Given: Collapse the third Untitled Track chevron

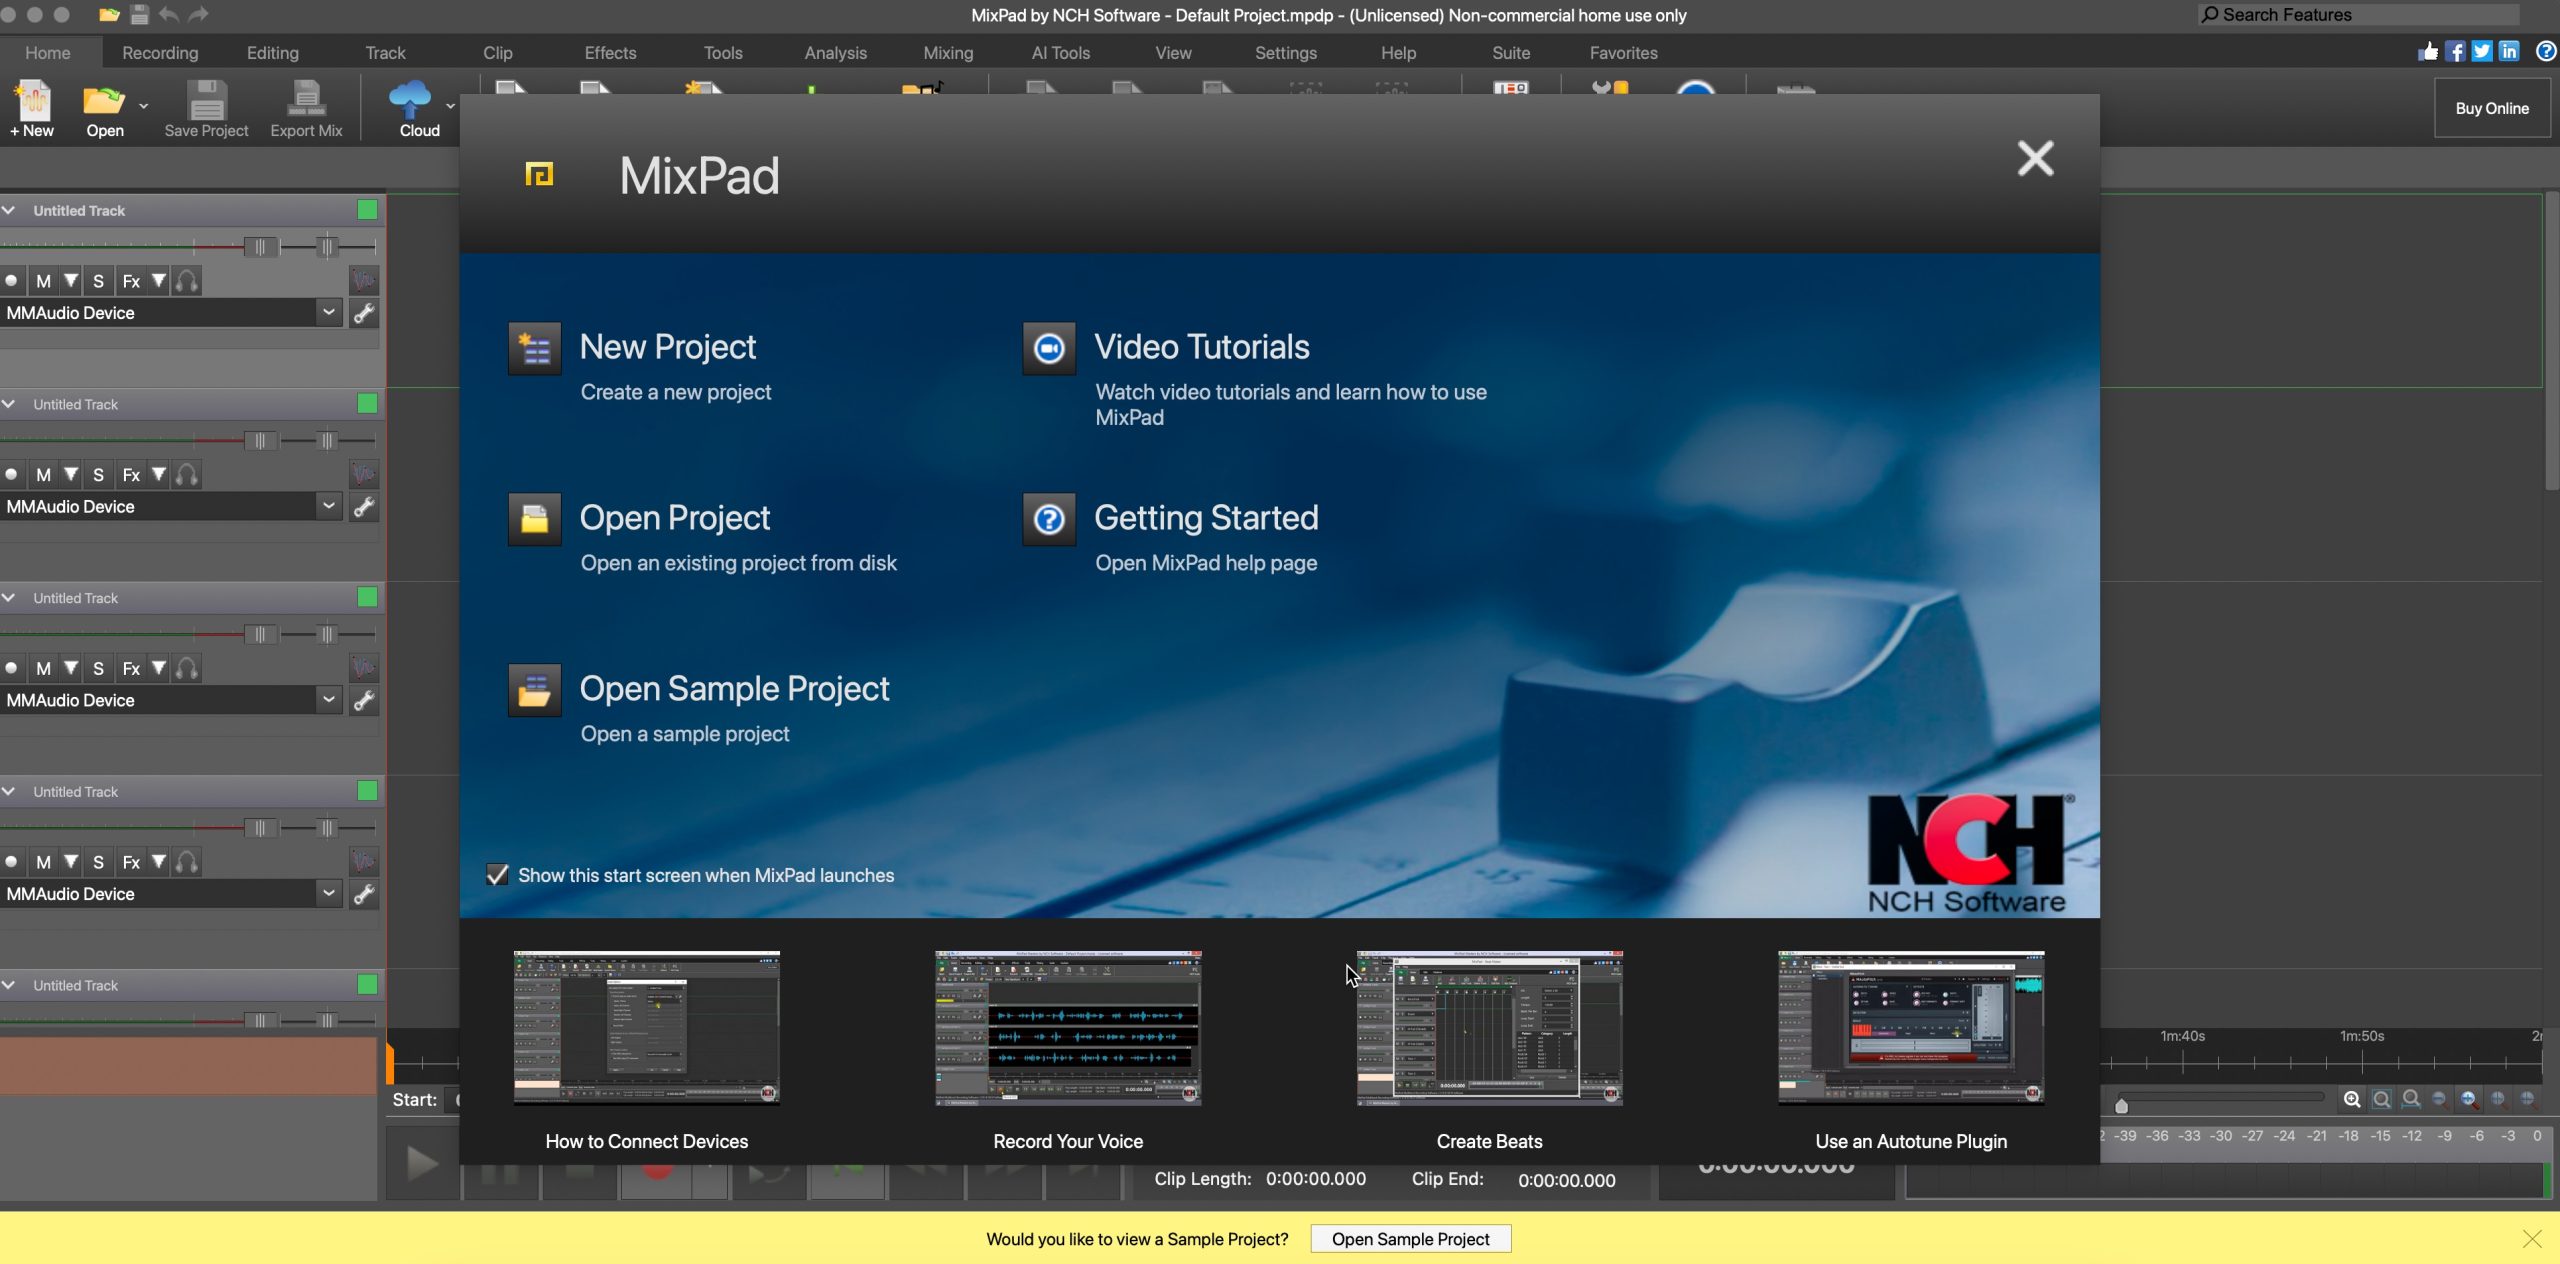Looking at the screenshot, I should pyautogui.click(x=9, y=597).
